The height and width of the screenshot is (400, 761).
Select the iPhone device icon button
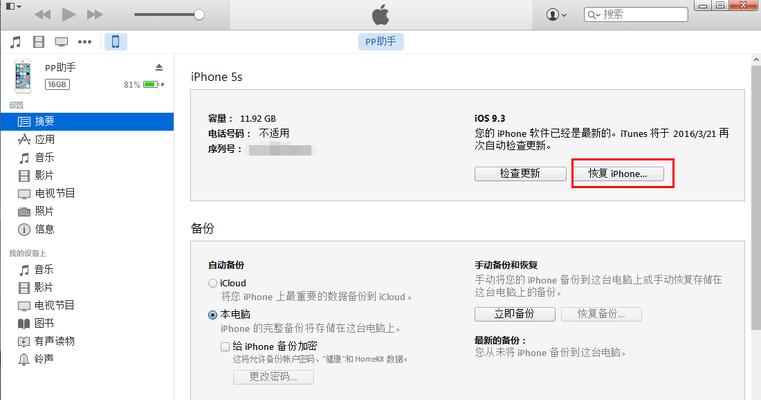(x=116, y=42)
